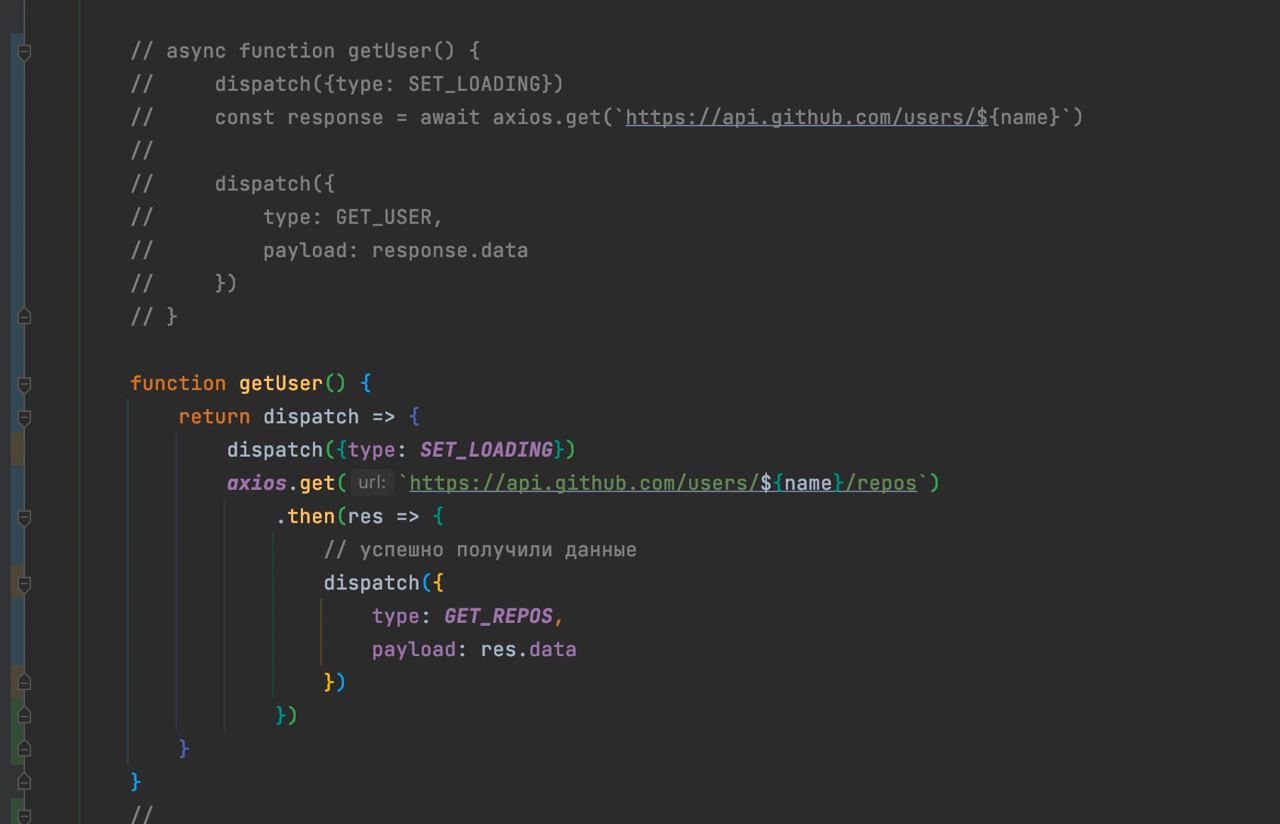Click the getUser function name in declaration
The width and height of the screenshot is (1280, 824).
(281, 384)
